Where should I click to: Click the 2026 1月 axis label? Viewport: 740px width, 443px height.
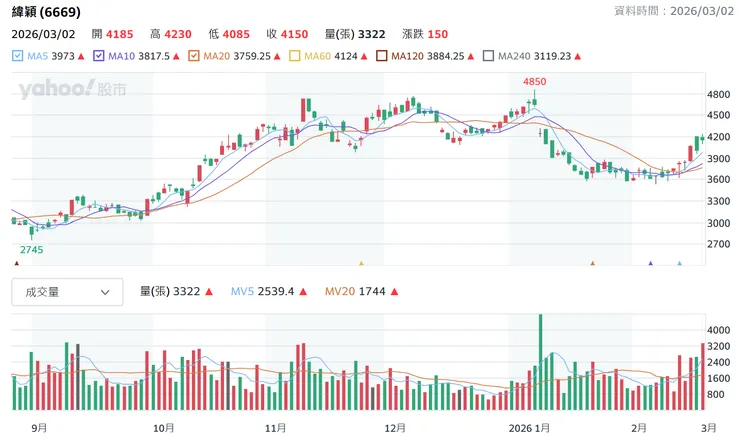[529, 428]
